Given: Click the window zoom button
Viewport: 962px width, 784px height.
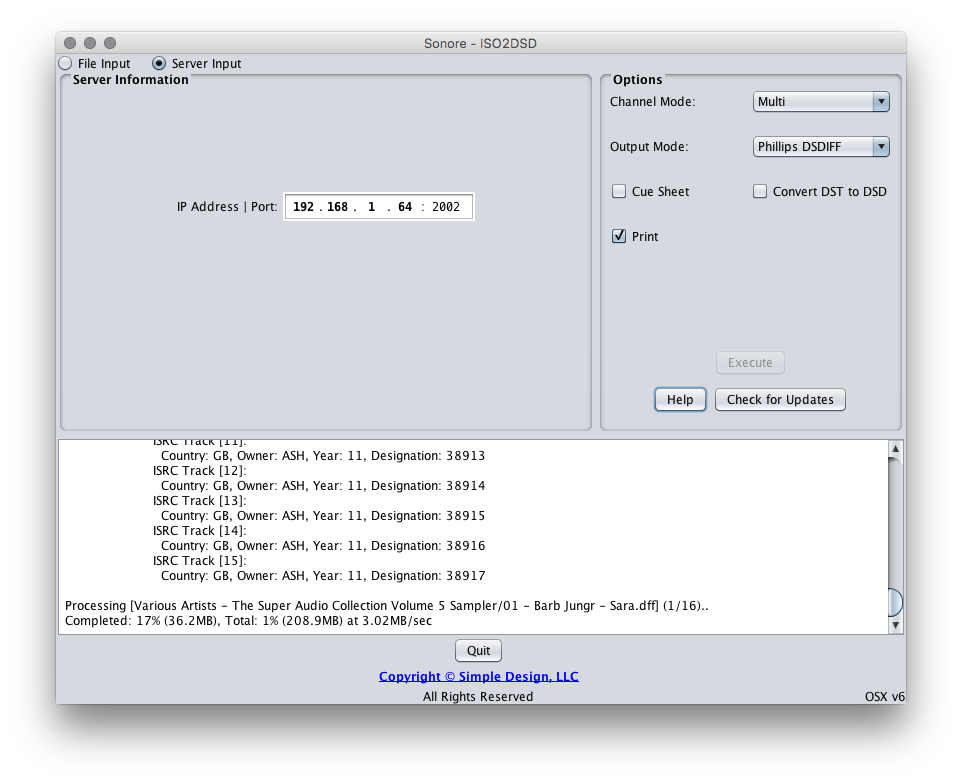Looking at the screenshot, I should coord(110,43).
